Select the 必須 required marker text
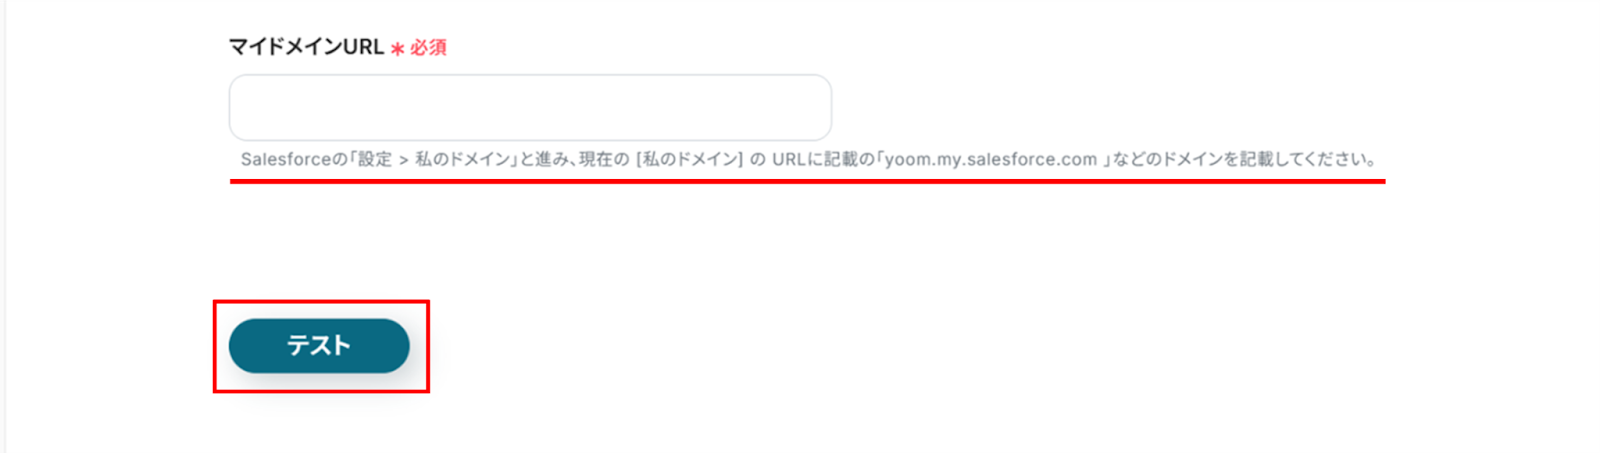Image resolution: width=1600 pixels, height=453 pixels. [x=428, y=48]
